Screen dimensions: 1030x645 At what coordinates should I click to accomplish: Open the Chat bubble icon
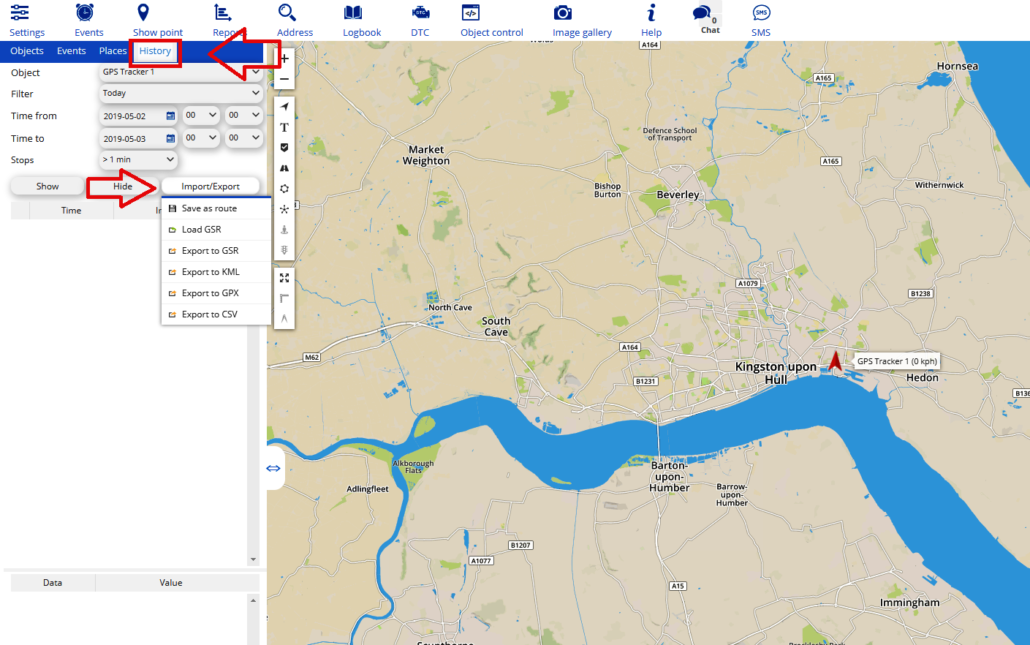click(702, 12)
